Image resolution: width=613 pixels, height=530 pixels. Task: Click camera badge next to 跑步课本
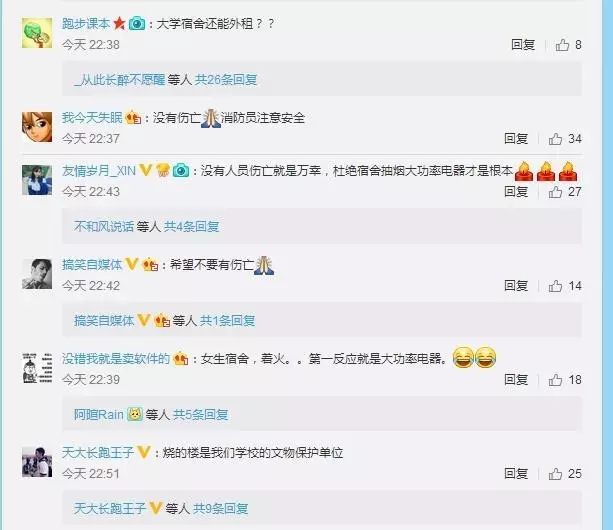137,24
